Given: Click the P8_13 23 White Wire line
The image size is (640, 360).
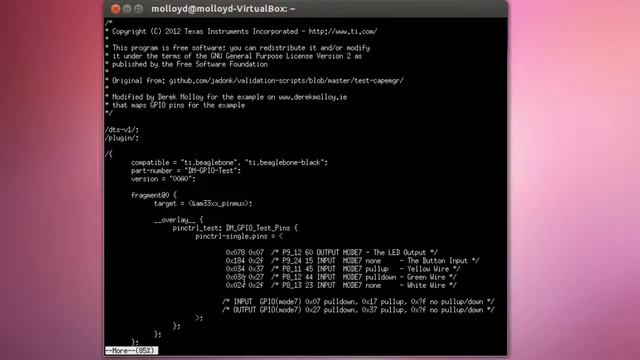Looking at the screenshot, I should [341, 285].
